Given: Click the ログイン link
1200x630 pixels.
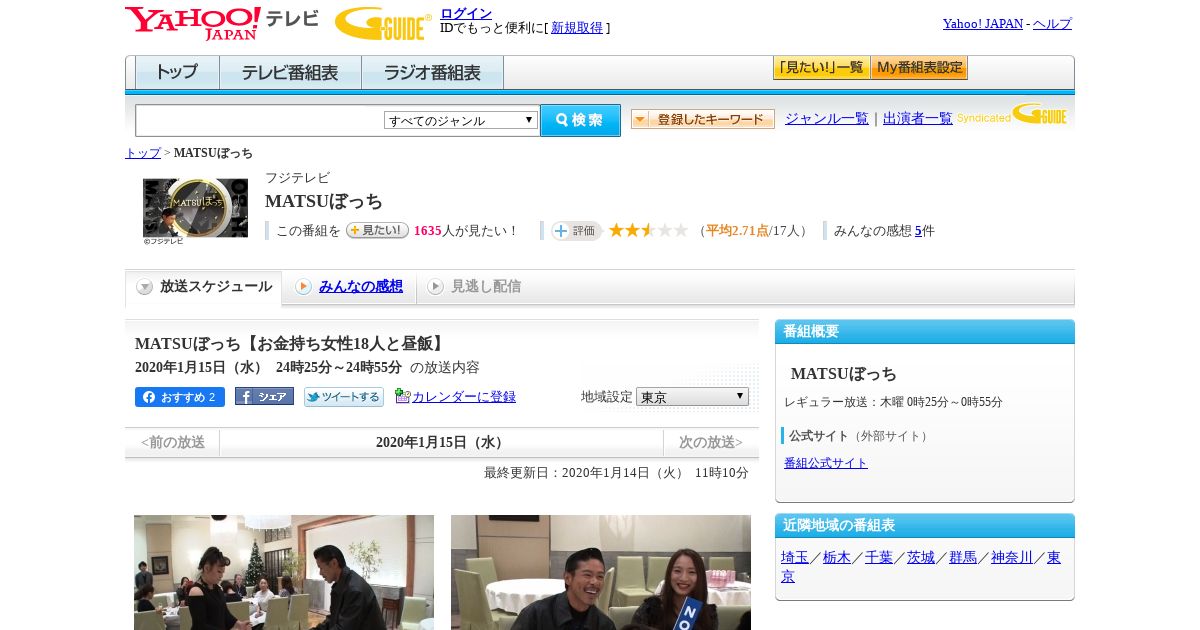Looking at the screenshot, I should tap(466, 13).
